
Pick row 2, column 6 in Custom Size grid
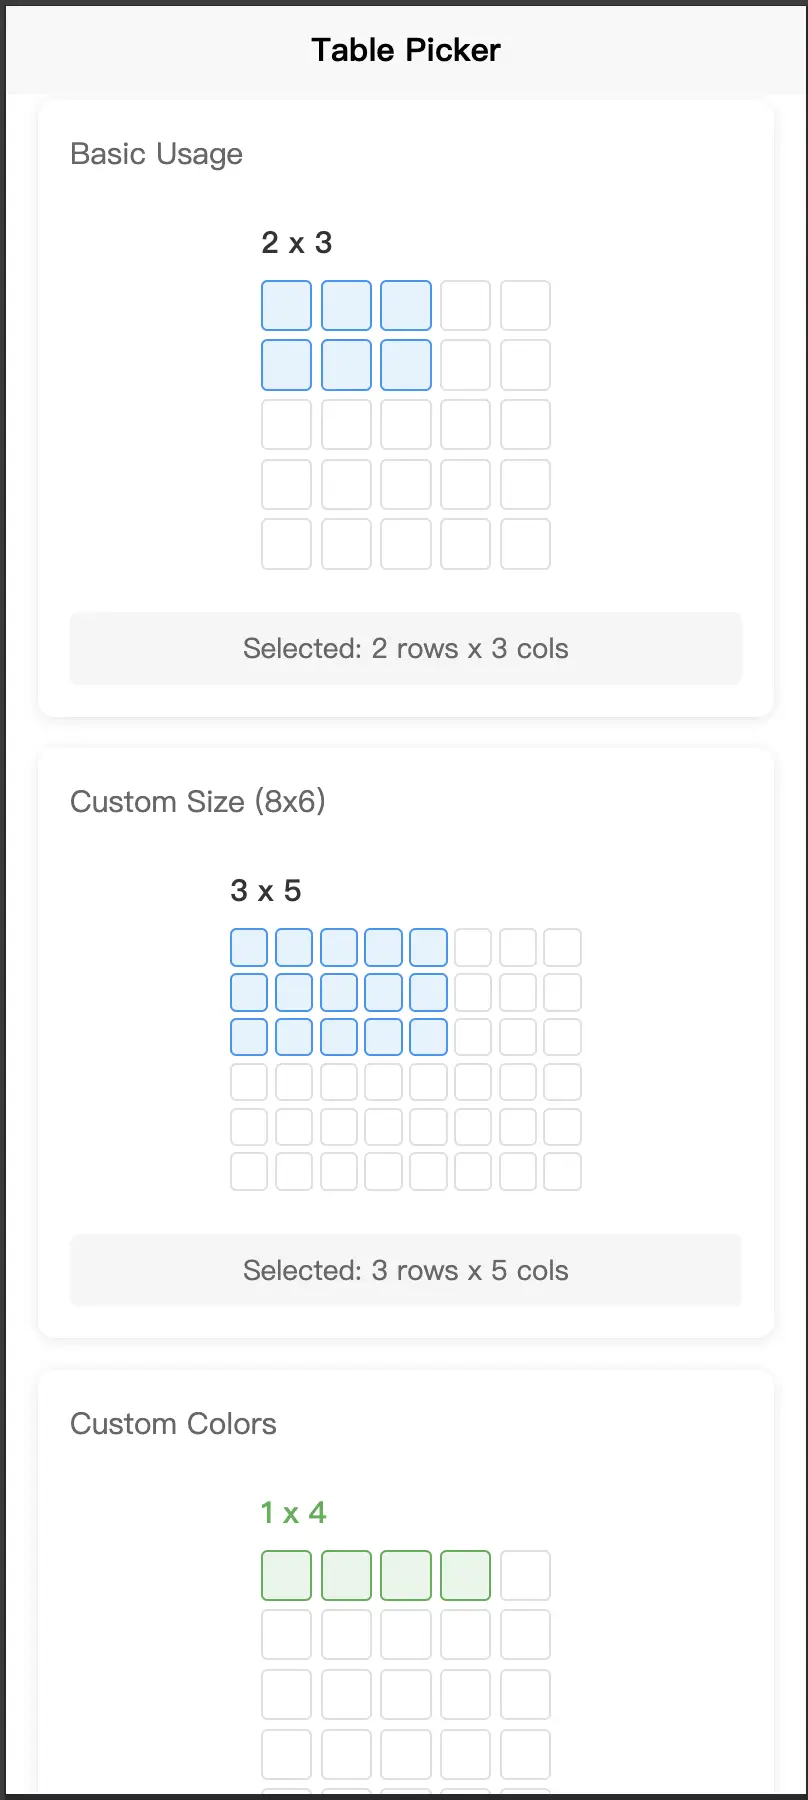click(x=473, y=992)
